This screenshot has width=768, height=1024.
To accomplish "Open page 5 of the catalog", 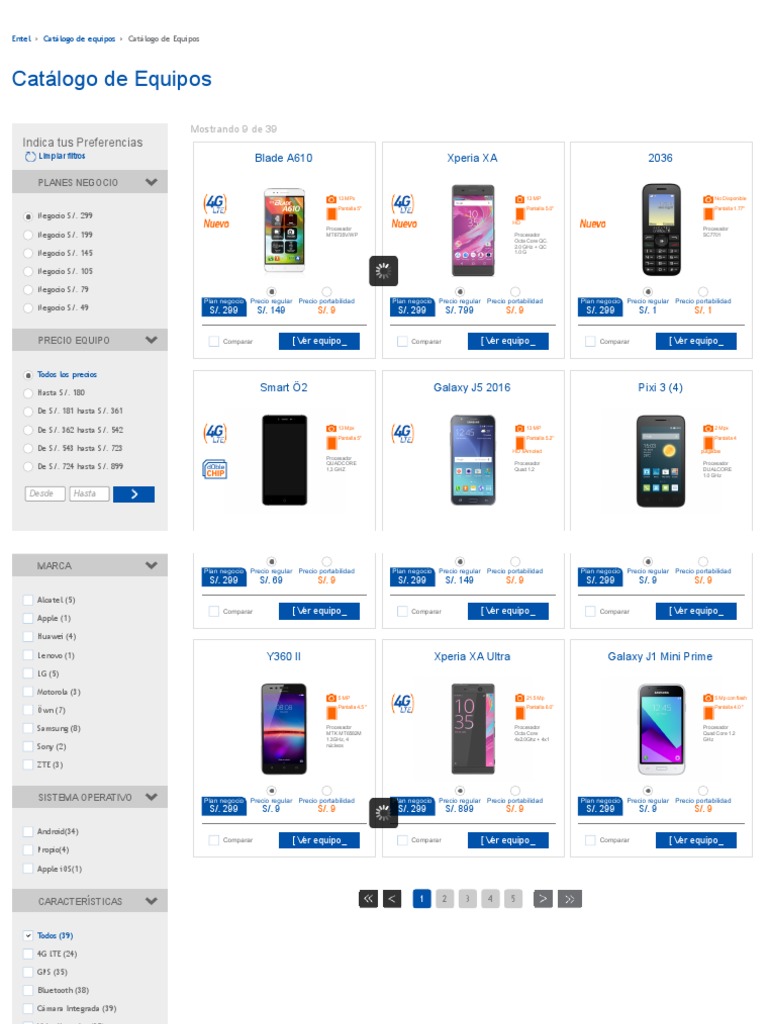I will [513, 899].
